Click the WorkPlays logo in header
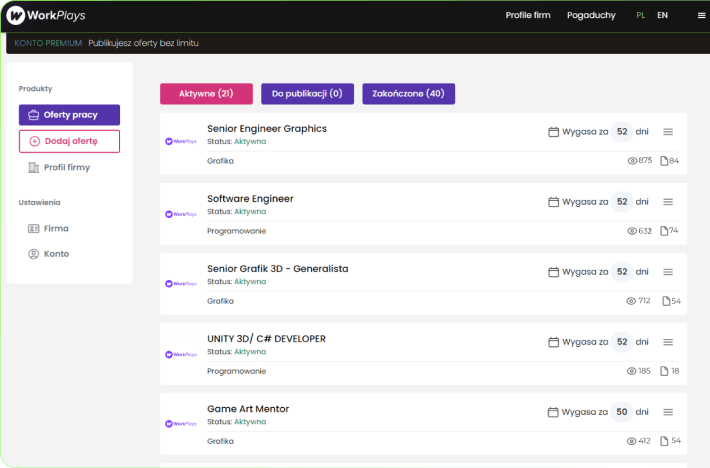This screenshot has width=710, height=468. pos(46,15)
